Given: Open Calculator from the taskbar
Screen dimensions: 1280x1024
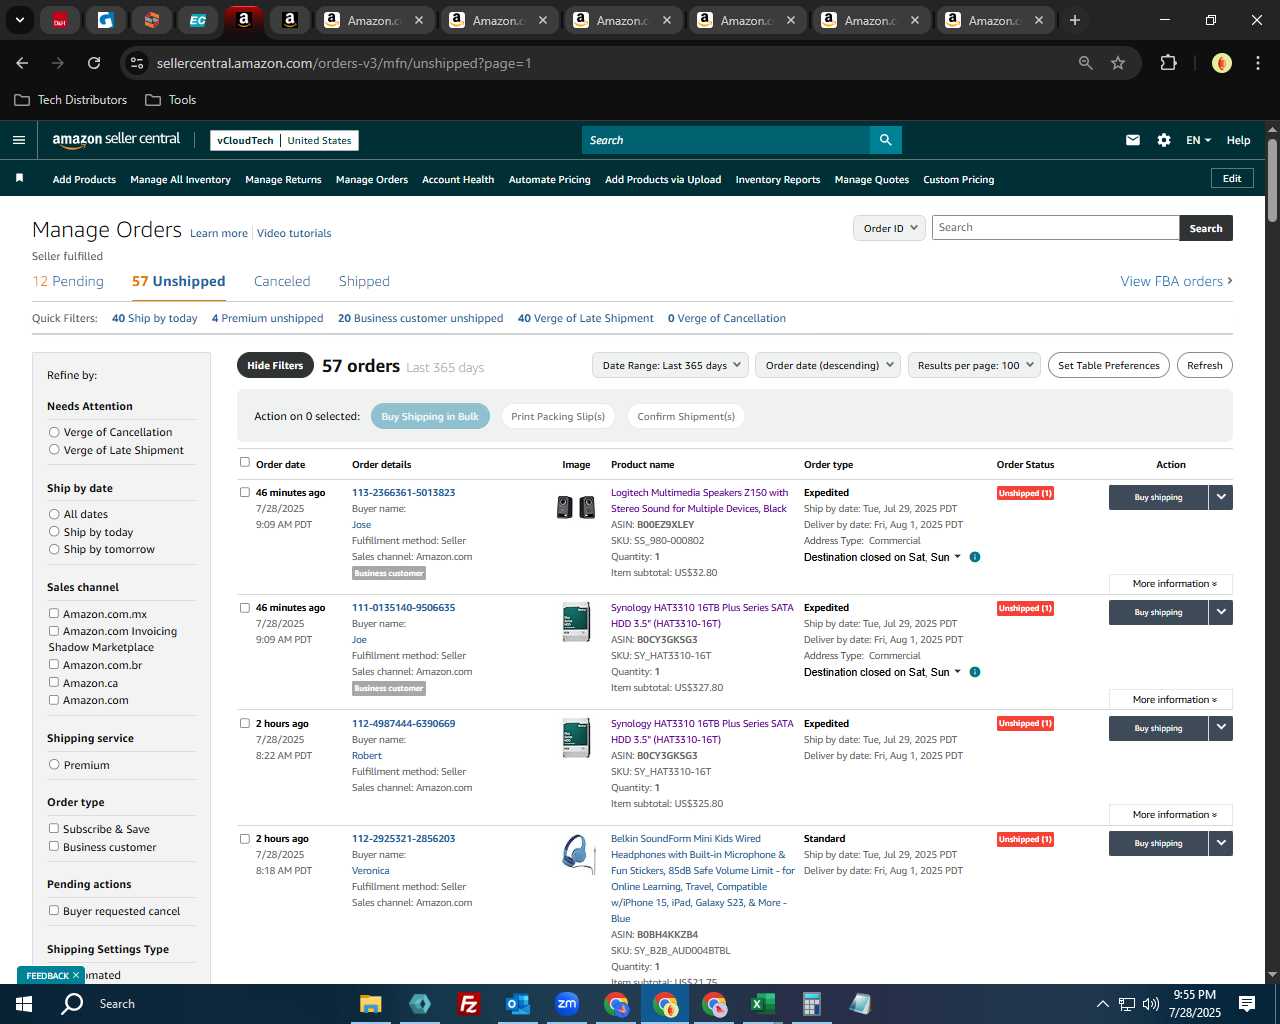Looking at the screenshot, I should pos(811,1003).
